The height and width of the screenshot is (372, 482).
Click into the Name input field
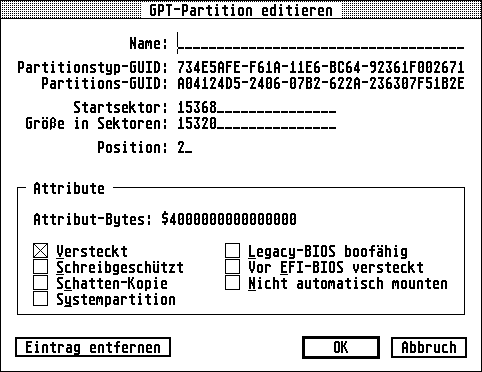point(321,43)
